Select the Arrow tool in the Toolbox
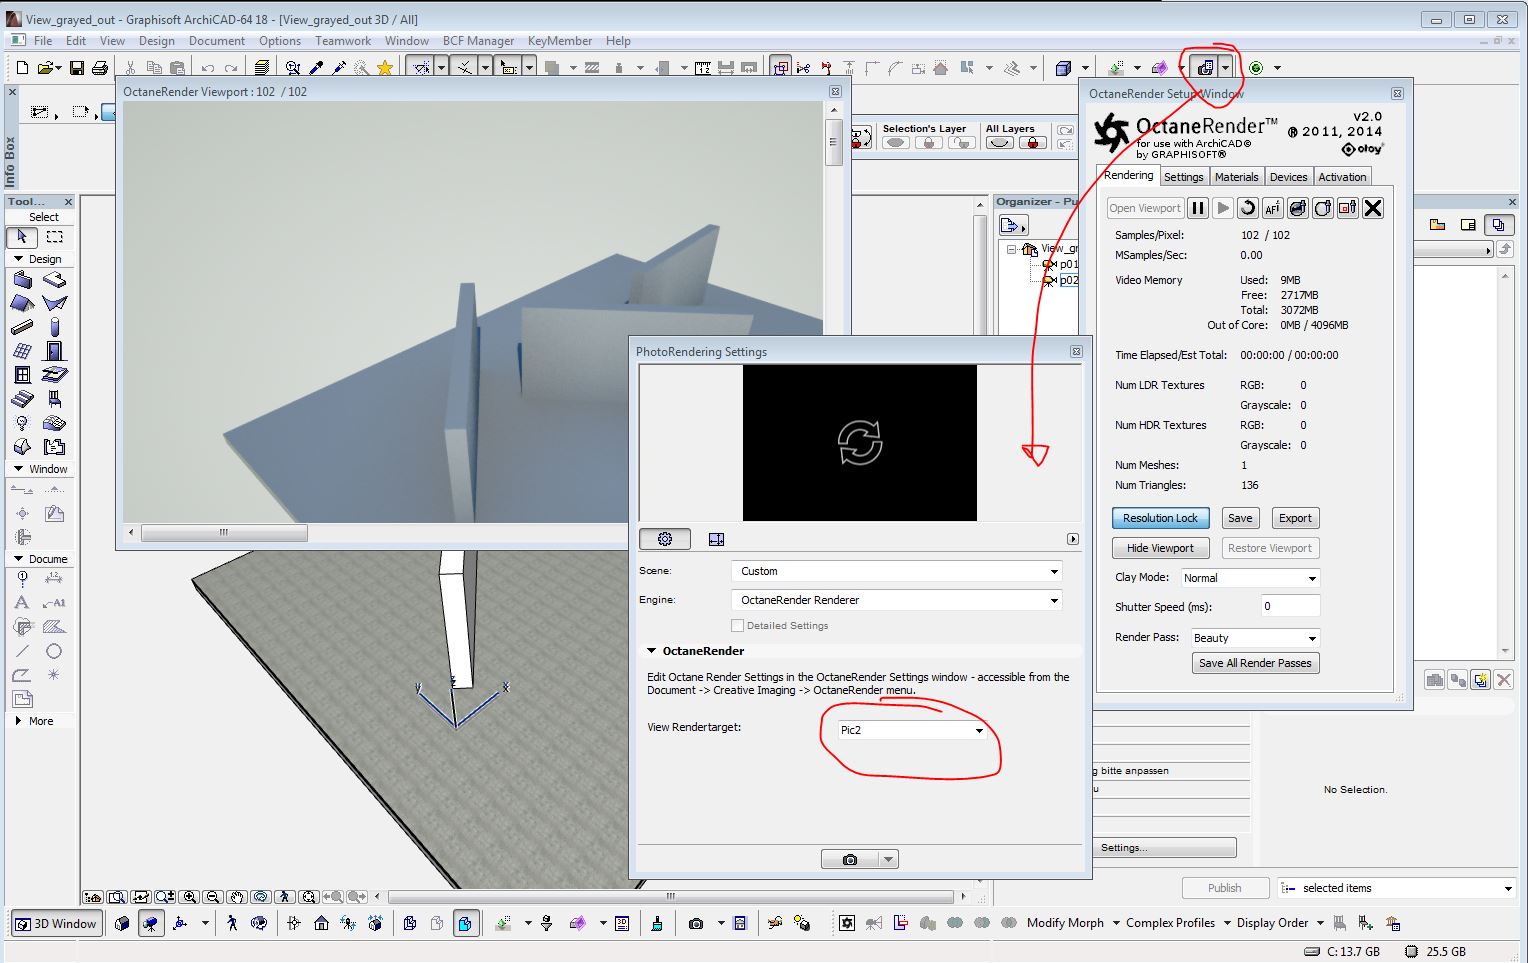This screenshot has width=1528, height=963. [22, 237]
